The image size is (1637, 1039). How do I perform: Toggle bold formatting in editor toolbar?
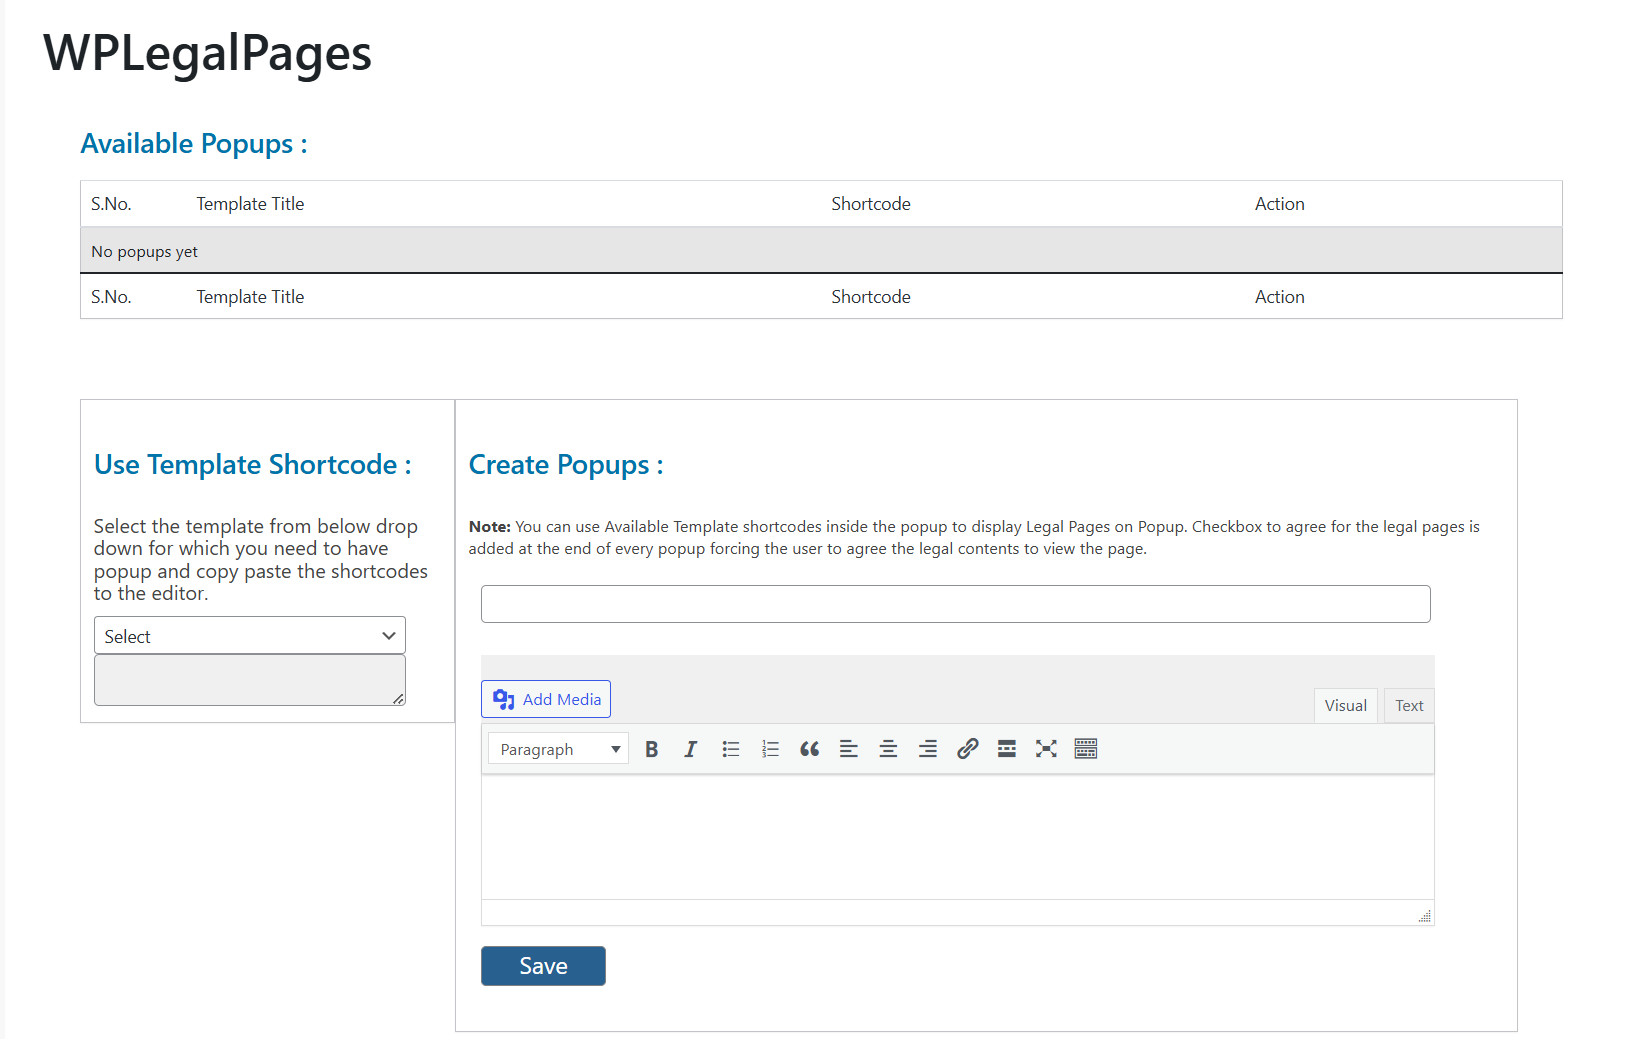pos(651,749)
